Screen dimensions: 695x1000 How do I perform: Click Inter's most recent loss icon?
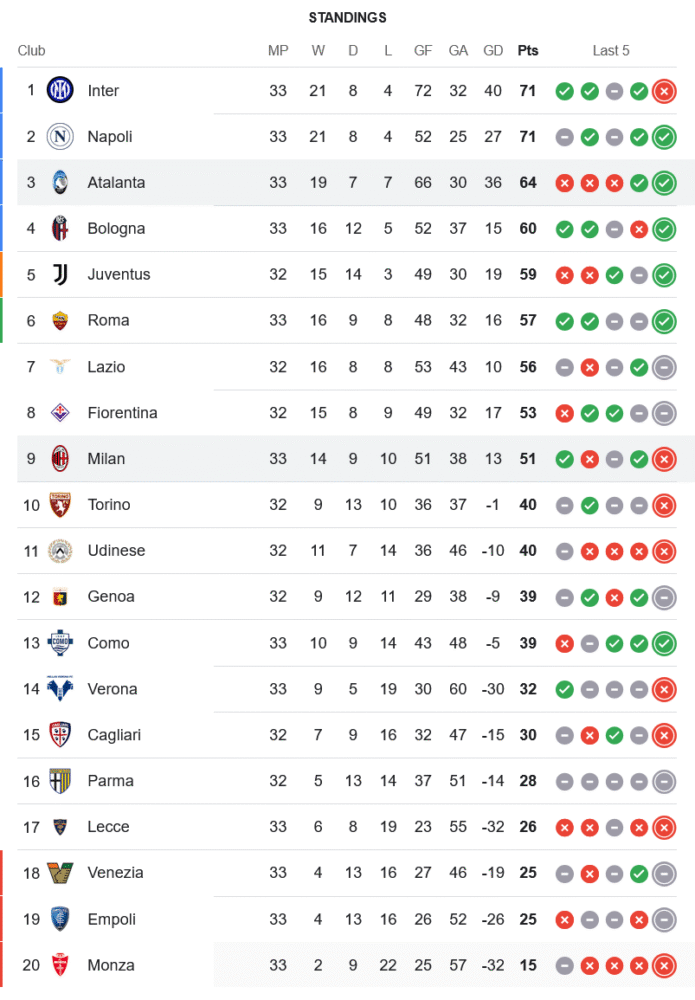[x=663, y=92]
